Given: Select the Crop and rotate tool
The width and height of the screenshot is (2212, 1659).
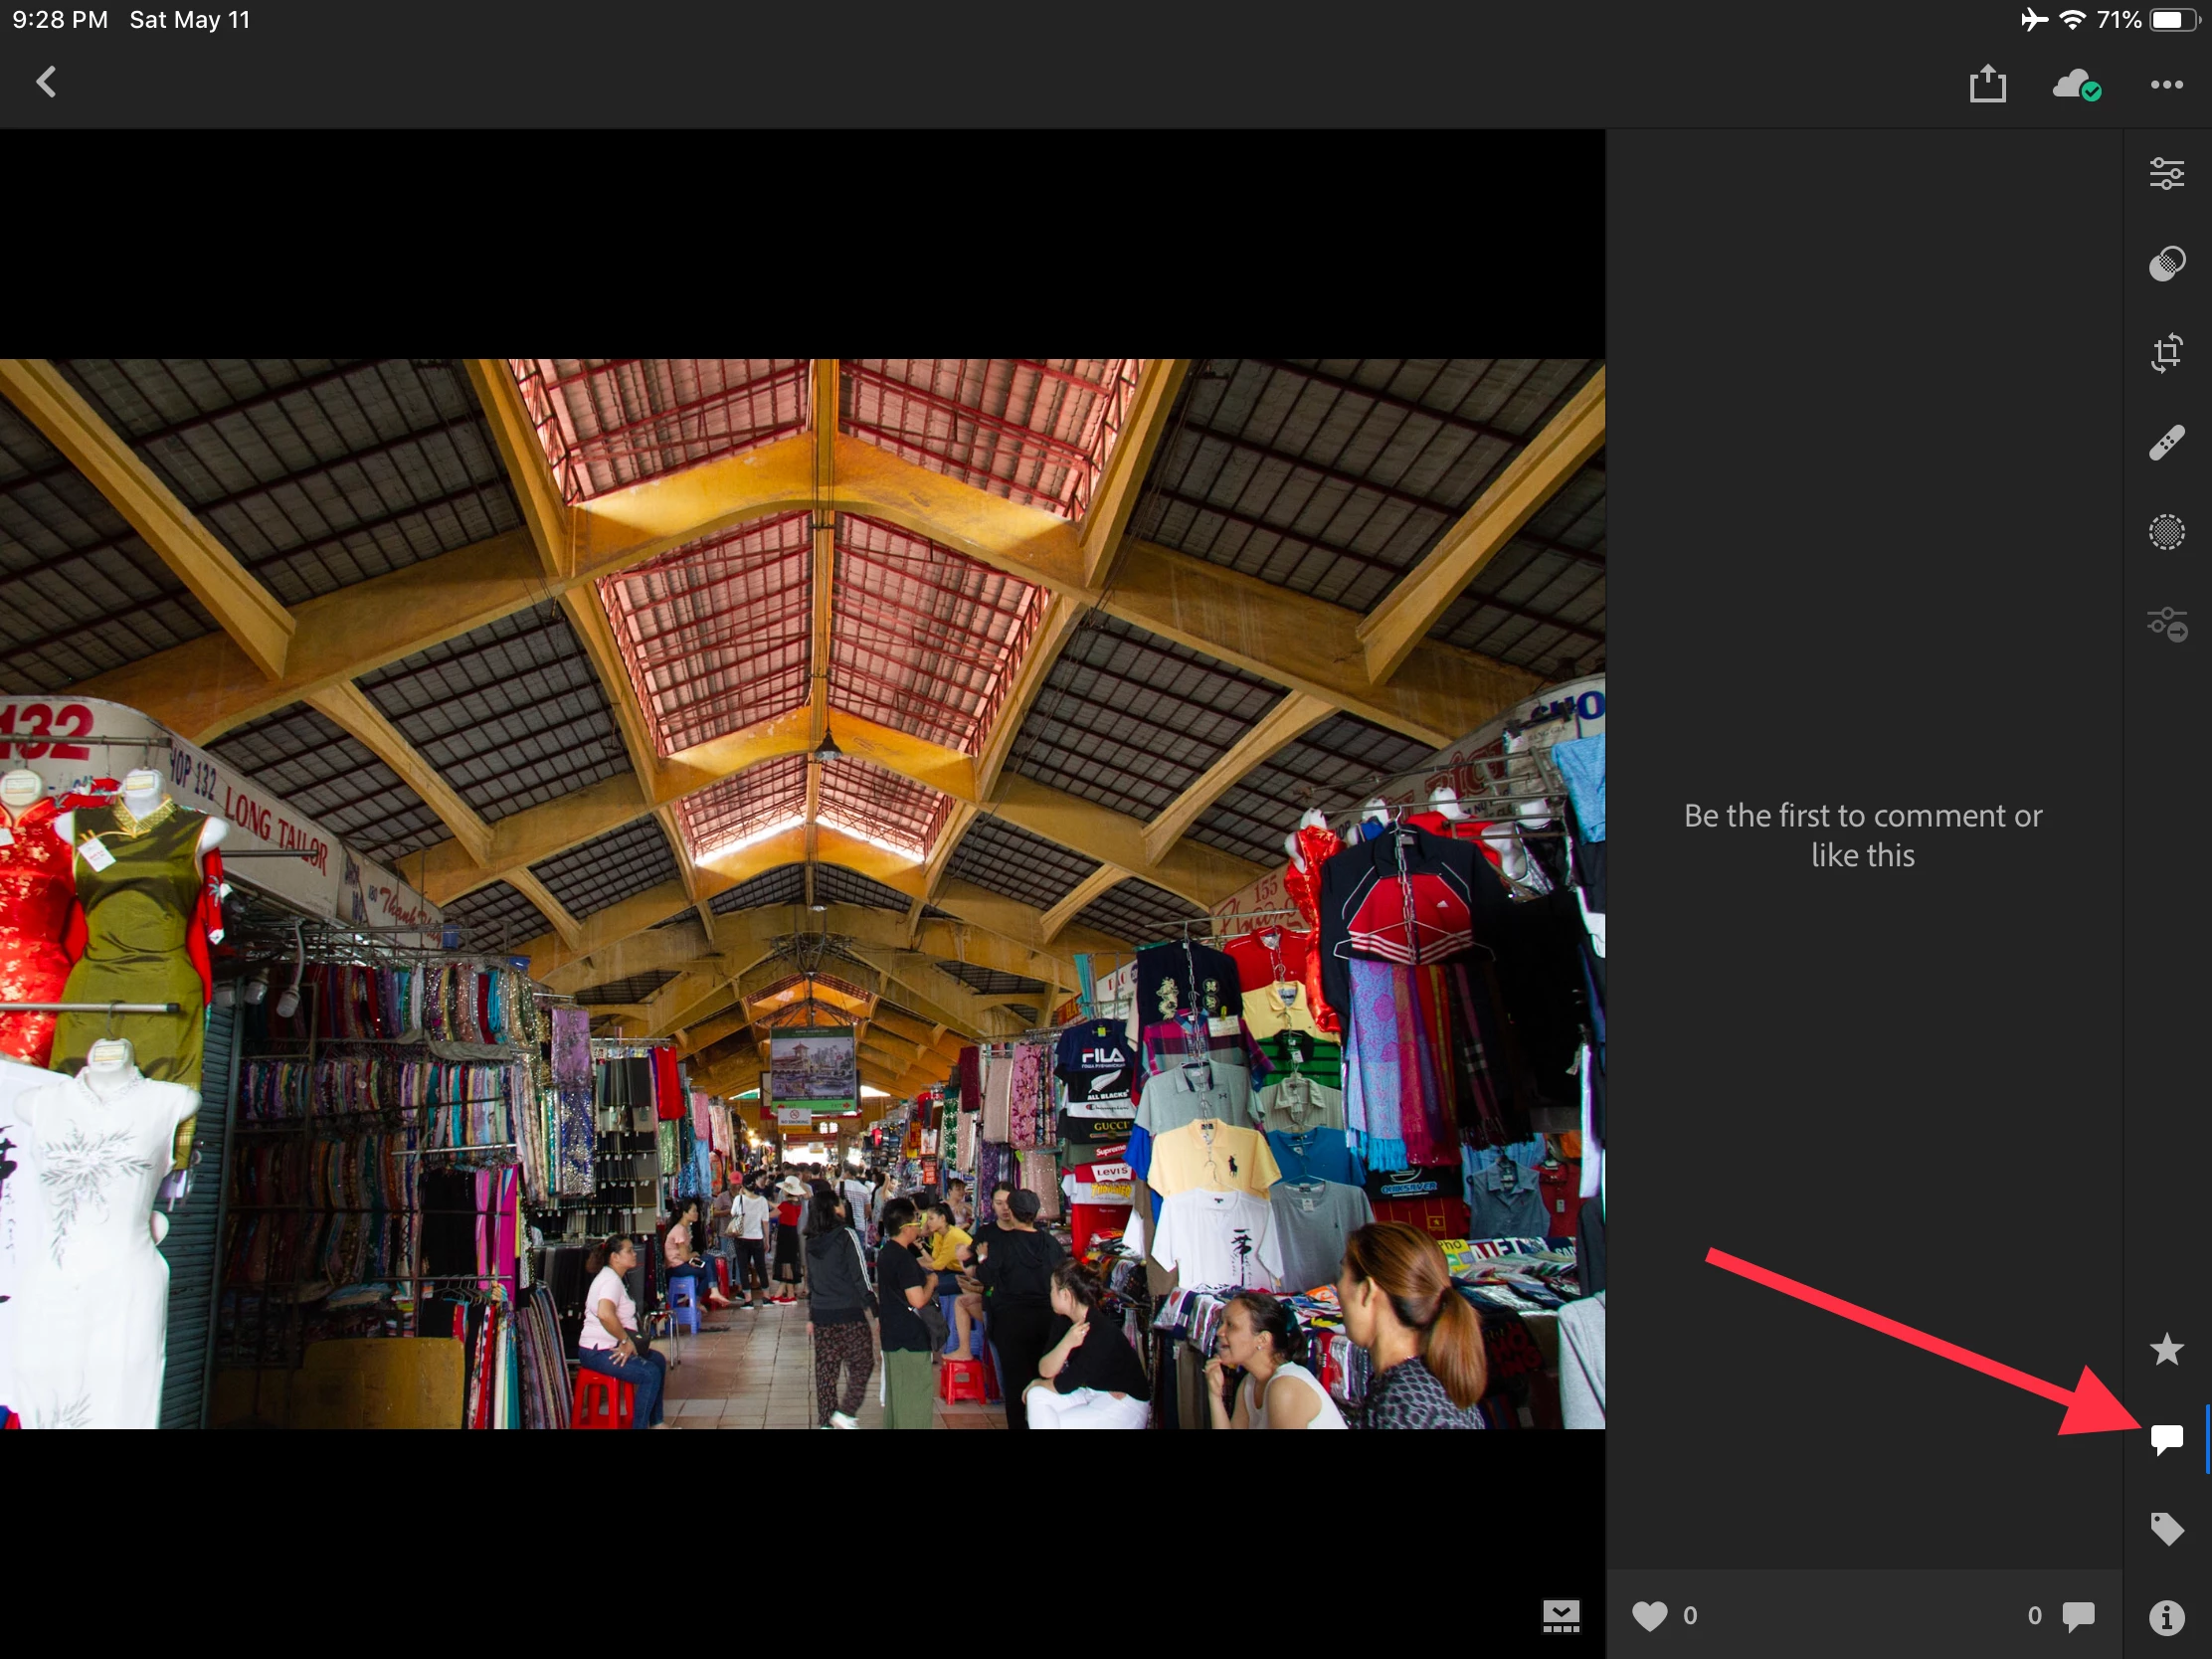Looking at the screenshot, I should (2166, 353).
